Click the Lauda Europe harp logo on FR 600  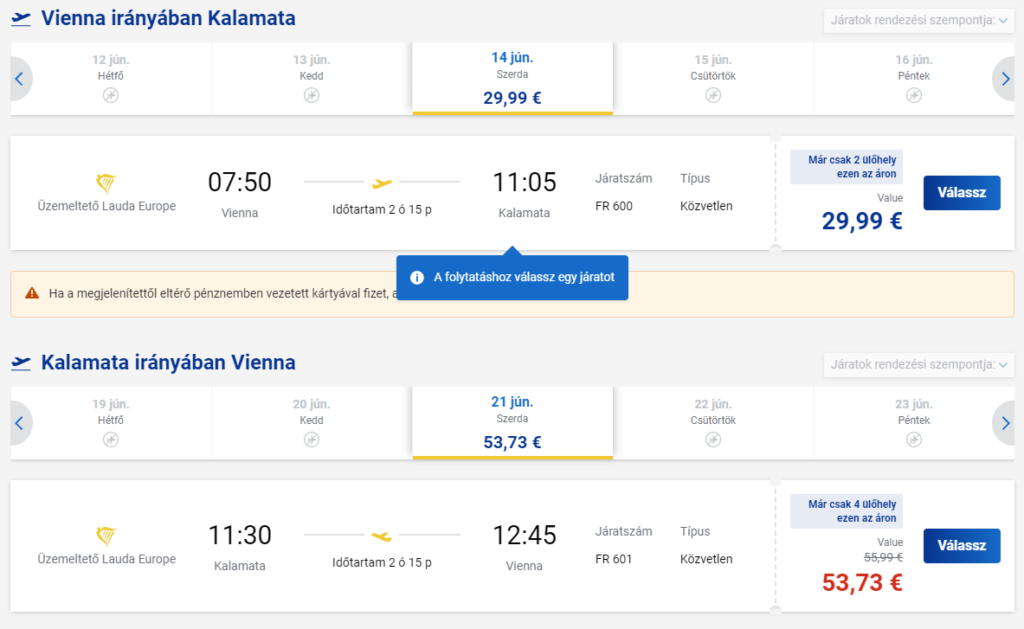coord(106,183)
